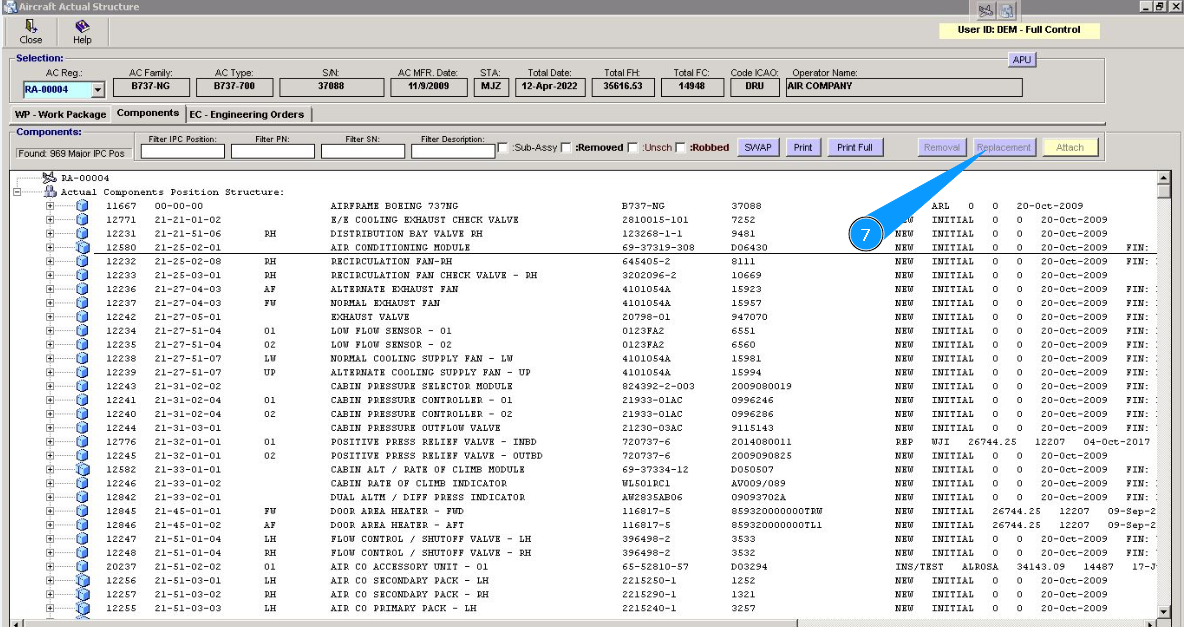
Task: Click the cube icon for row 20237 Air CO Accessory Unit
Action: coord(82,567)
